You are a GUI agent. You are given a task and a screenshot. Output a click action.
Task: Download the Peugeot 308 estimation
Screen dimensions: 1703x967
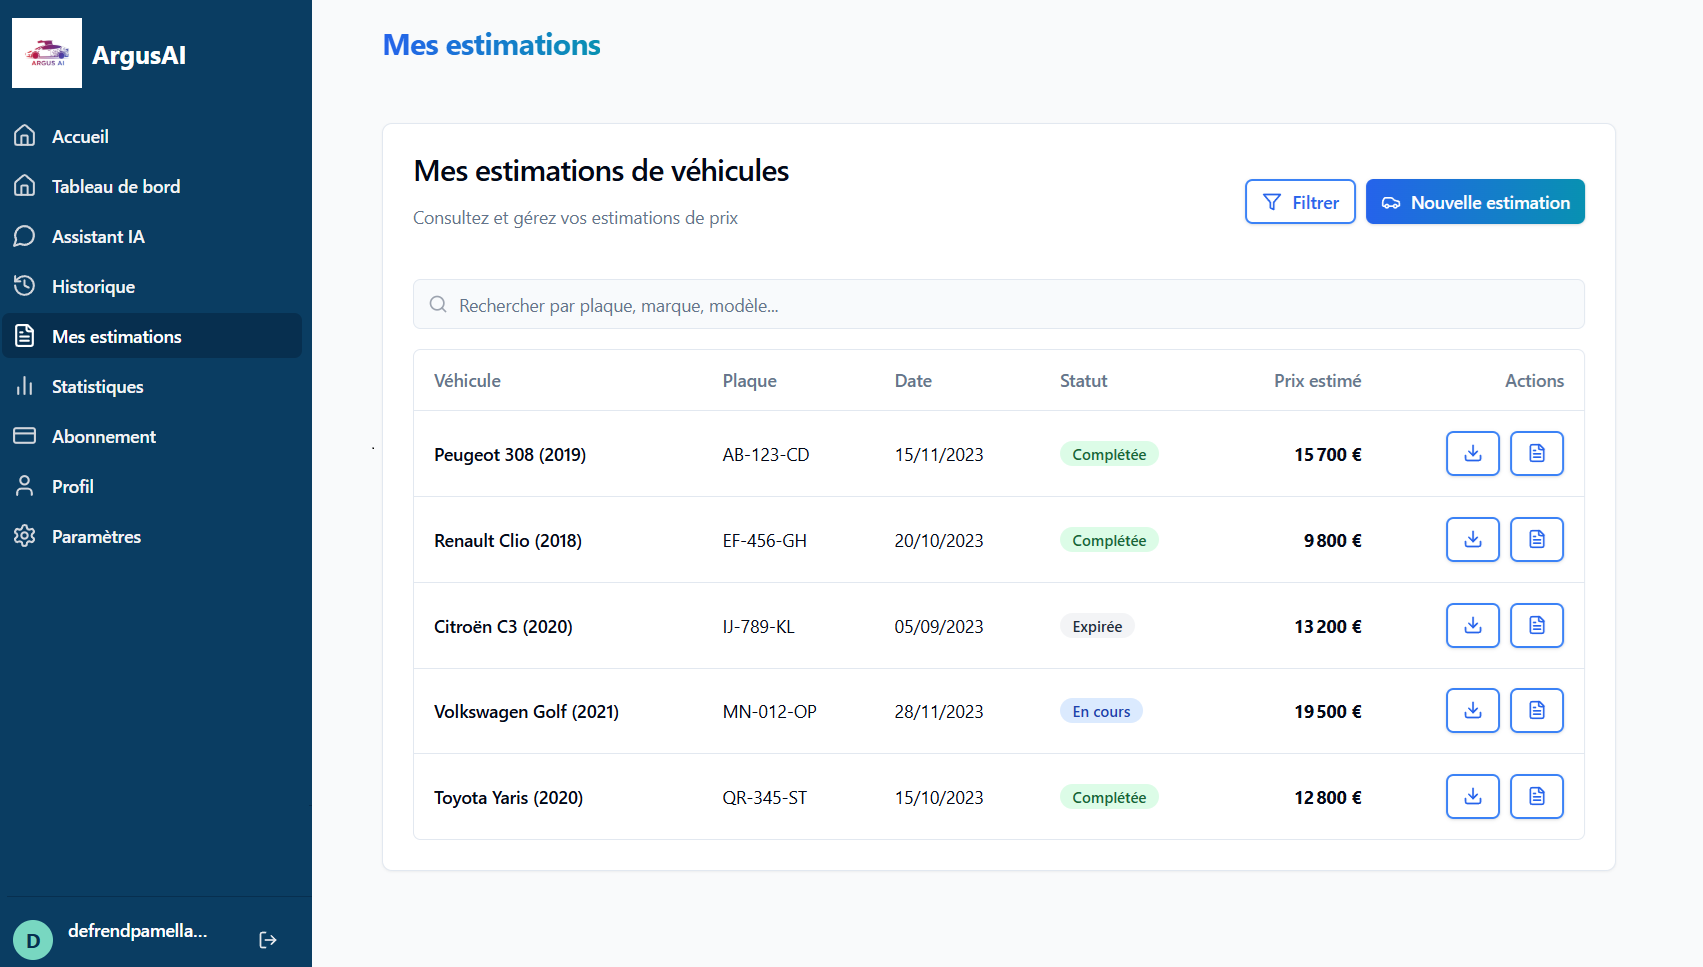(x=1473, y=453)
